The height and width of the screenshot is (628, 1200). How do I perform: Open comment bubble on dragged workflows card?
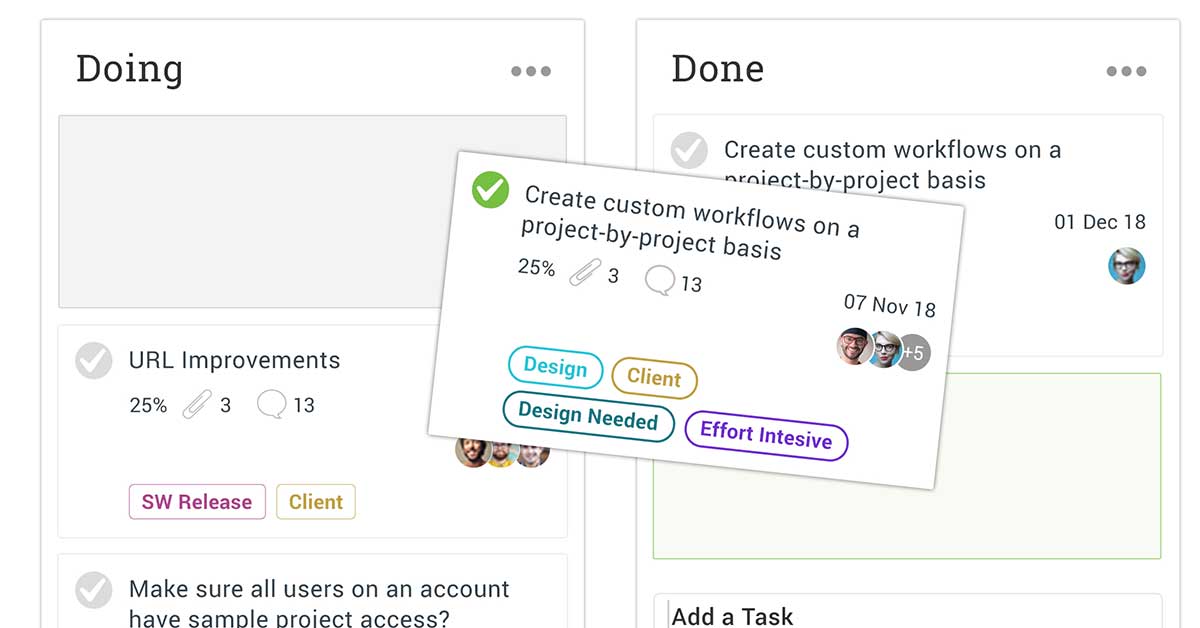[660, 281]
